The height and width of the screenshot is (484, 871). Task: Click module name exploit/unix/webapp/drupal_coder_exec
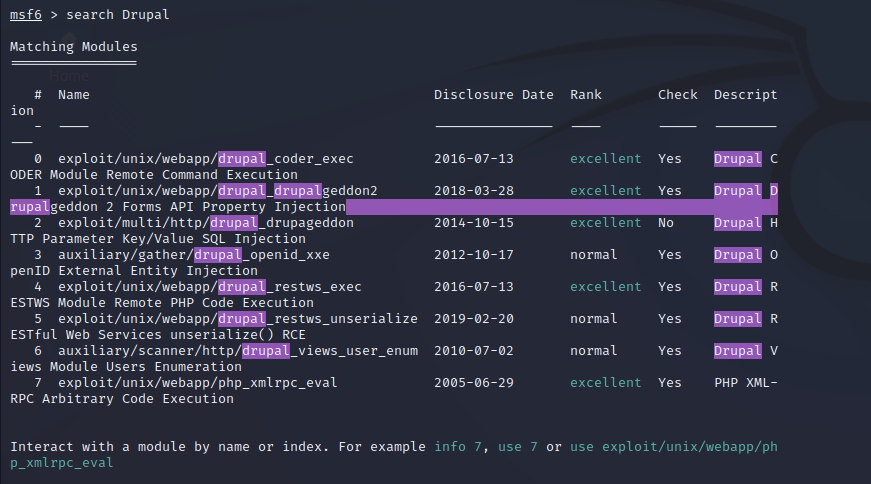pos(206,159)
